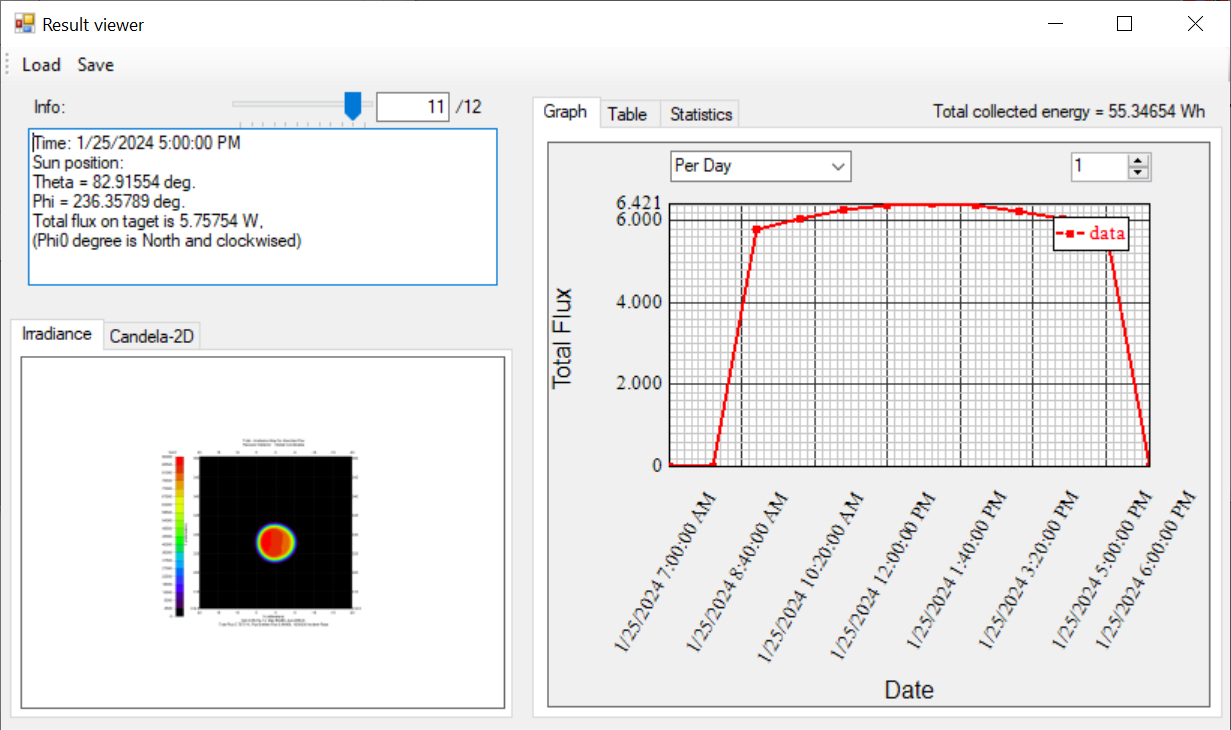Select the Graph tab

[565, 112]
